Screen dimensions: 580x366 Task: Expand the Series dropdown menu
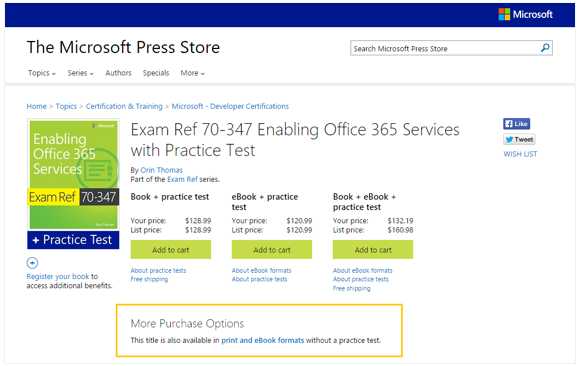pyautogui.click(x=80, y=73)
